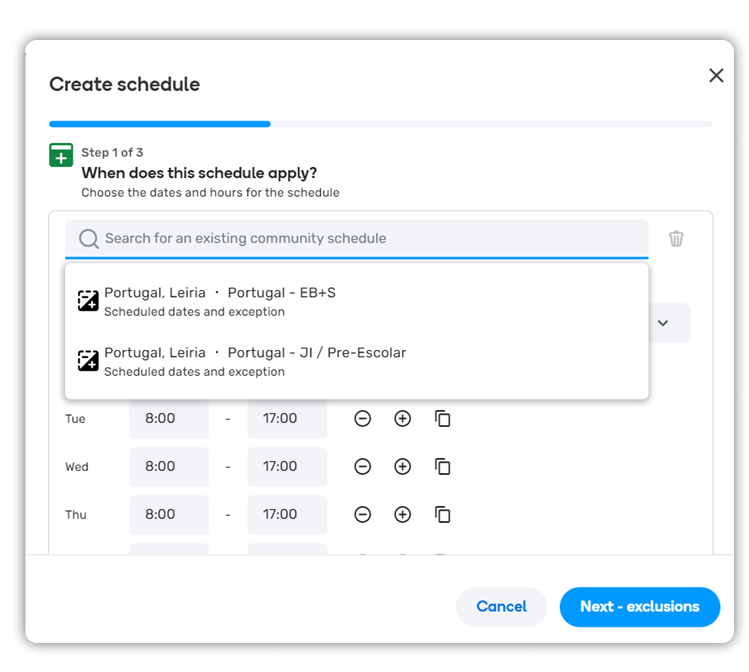Image resolution: width=749 pixels, height=672 pixels.
Task: Expand the dropdown chevron behind the suggestions
Action: coord(663,323)
